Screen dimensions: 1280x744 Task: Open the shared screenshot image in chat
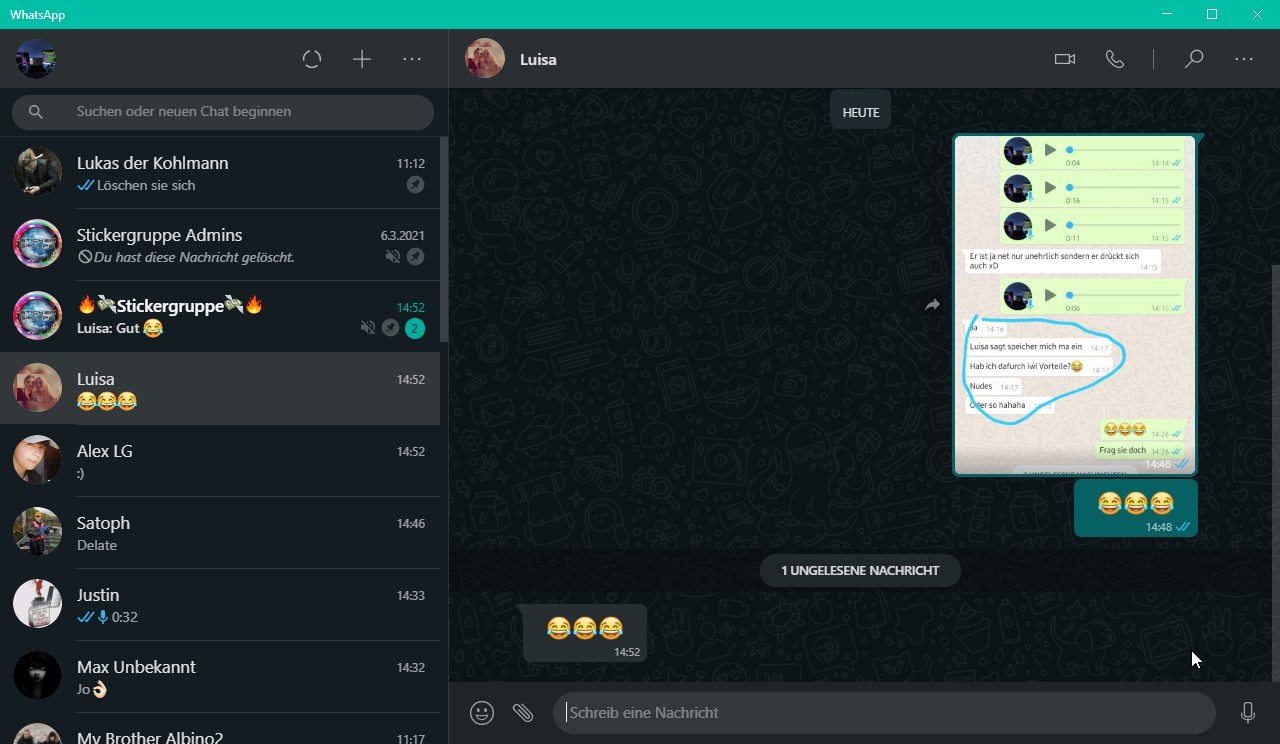[1075, 305]
